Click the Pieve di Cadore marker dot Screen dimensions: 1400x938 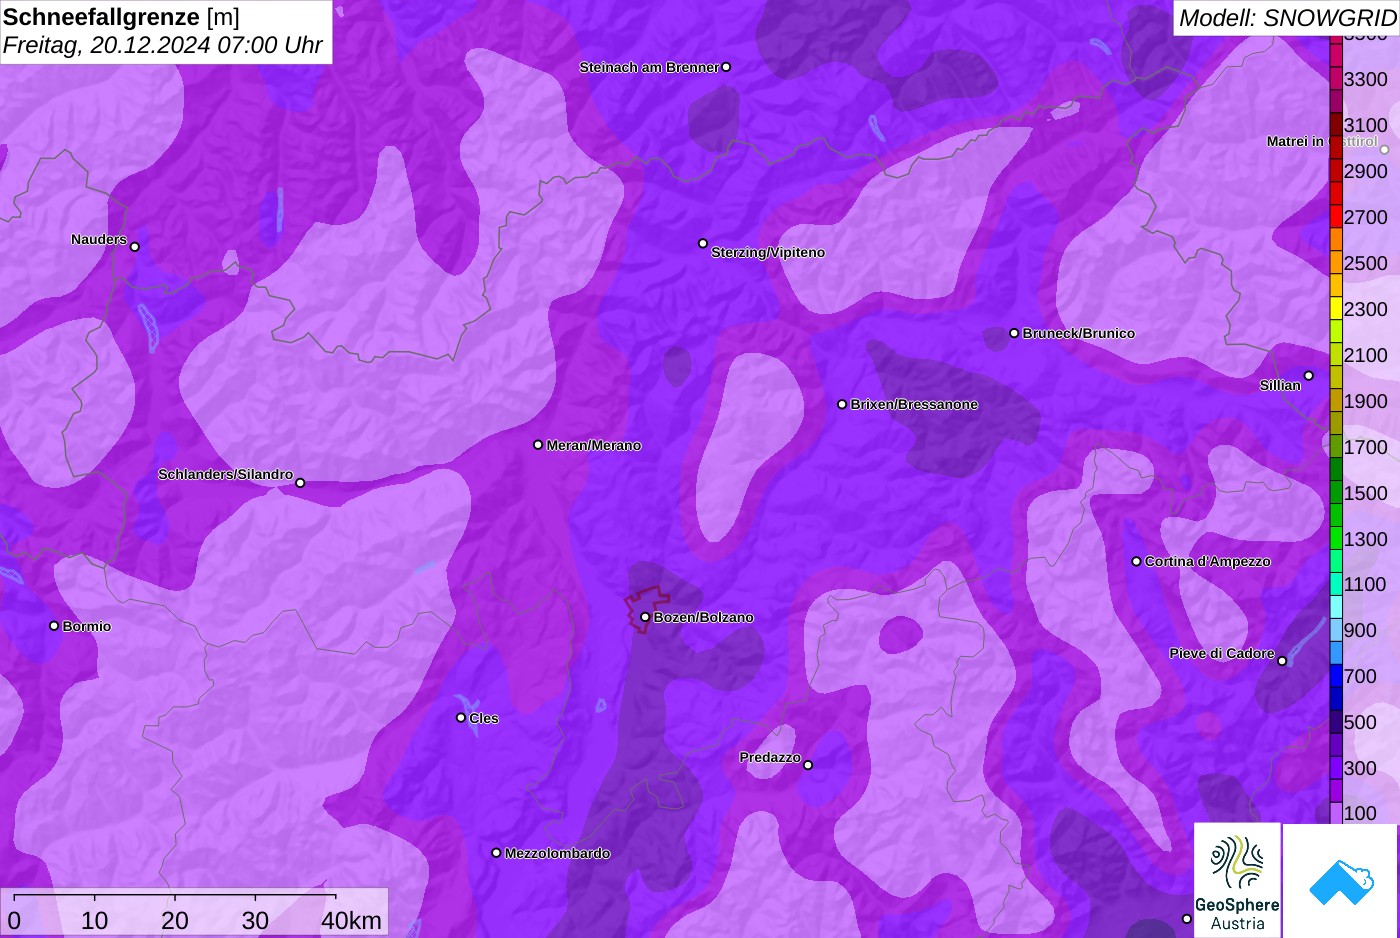1282,661
